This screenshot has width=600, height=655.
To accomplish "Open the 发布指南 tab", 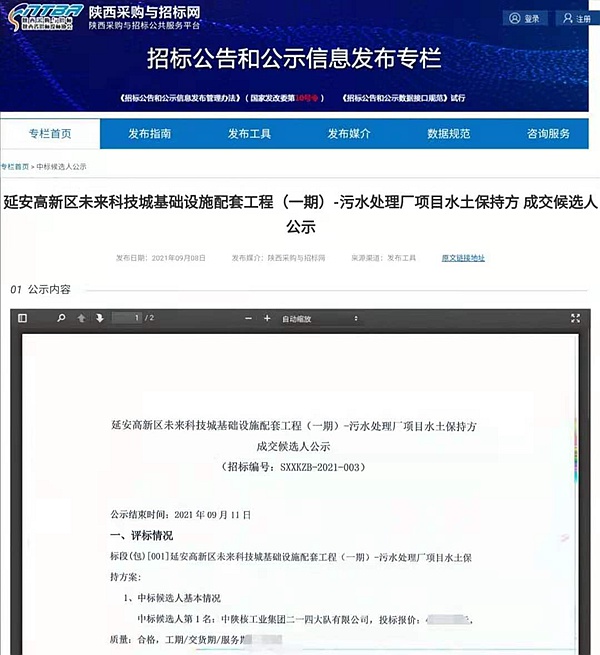I will coord(149,134).
